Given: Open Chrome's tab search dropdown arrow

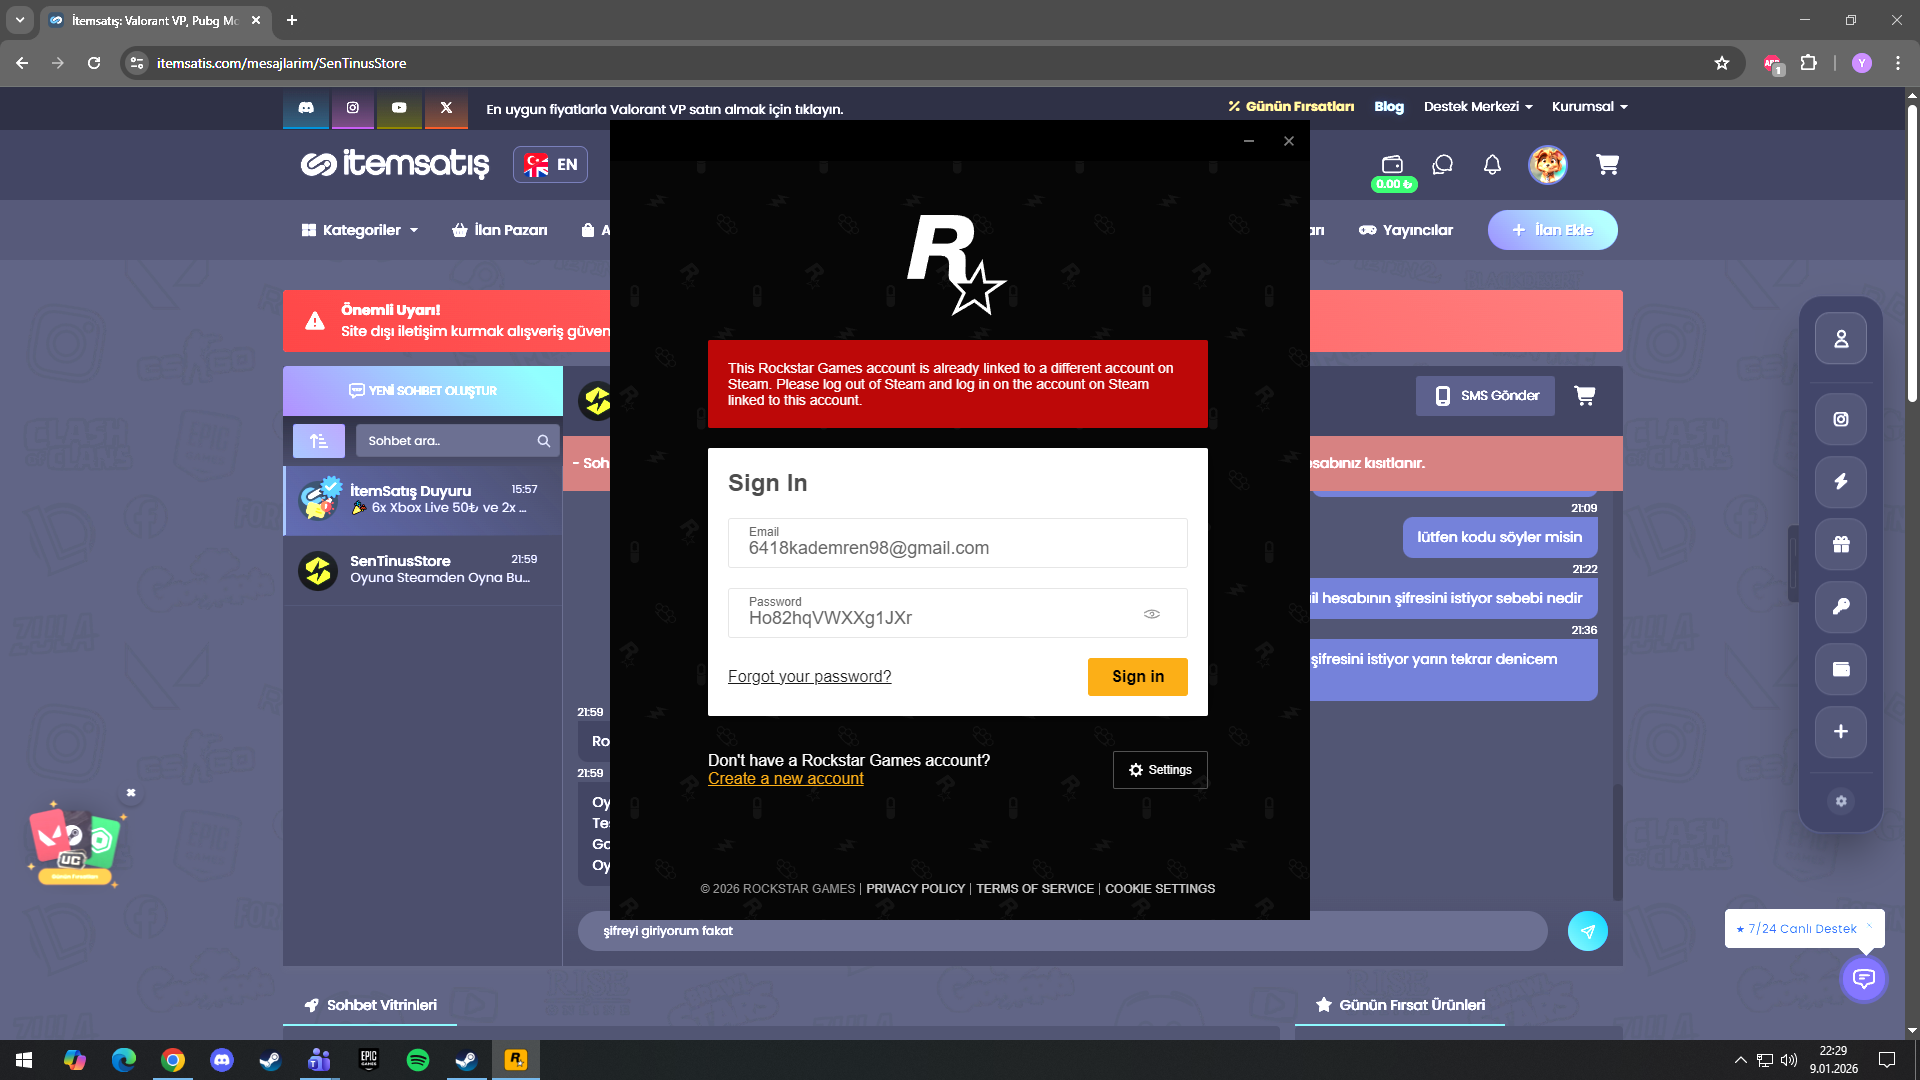Looking at the screenshot, I should [20, 20].
